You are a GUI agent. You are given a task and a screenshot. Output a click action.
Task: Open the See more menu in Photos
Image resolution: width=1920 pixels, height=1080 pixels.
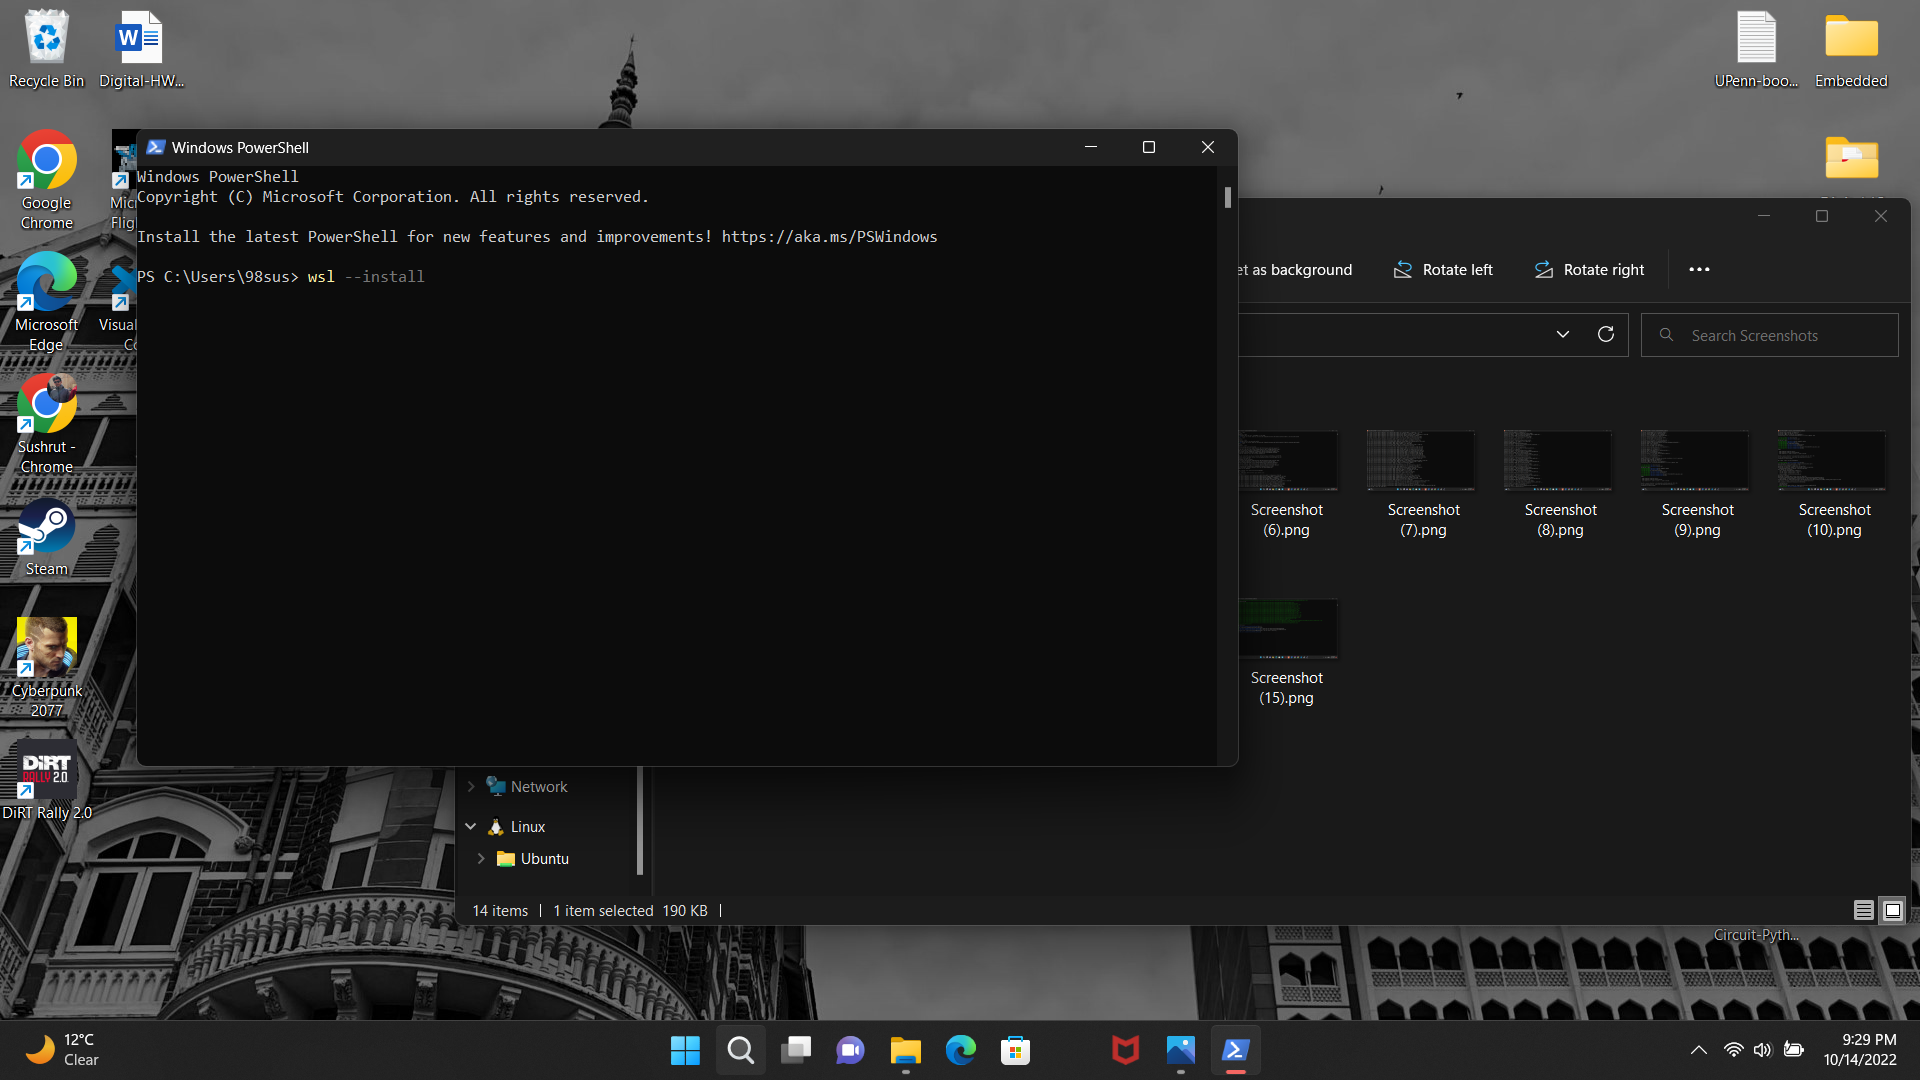coord(1699,269)
